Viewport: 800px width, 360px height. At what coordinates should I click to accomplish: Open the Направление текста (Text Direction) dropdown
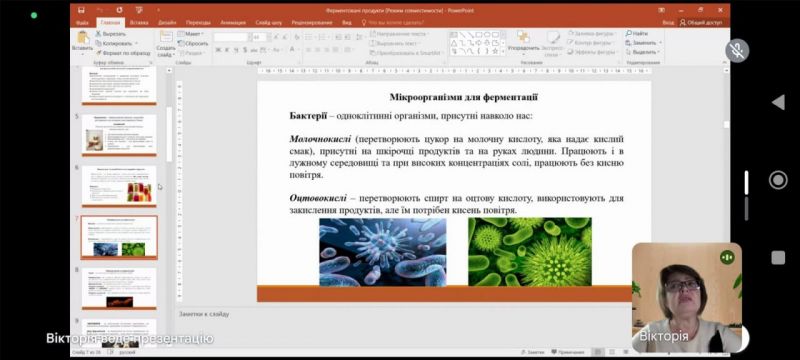(399, 34)
